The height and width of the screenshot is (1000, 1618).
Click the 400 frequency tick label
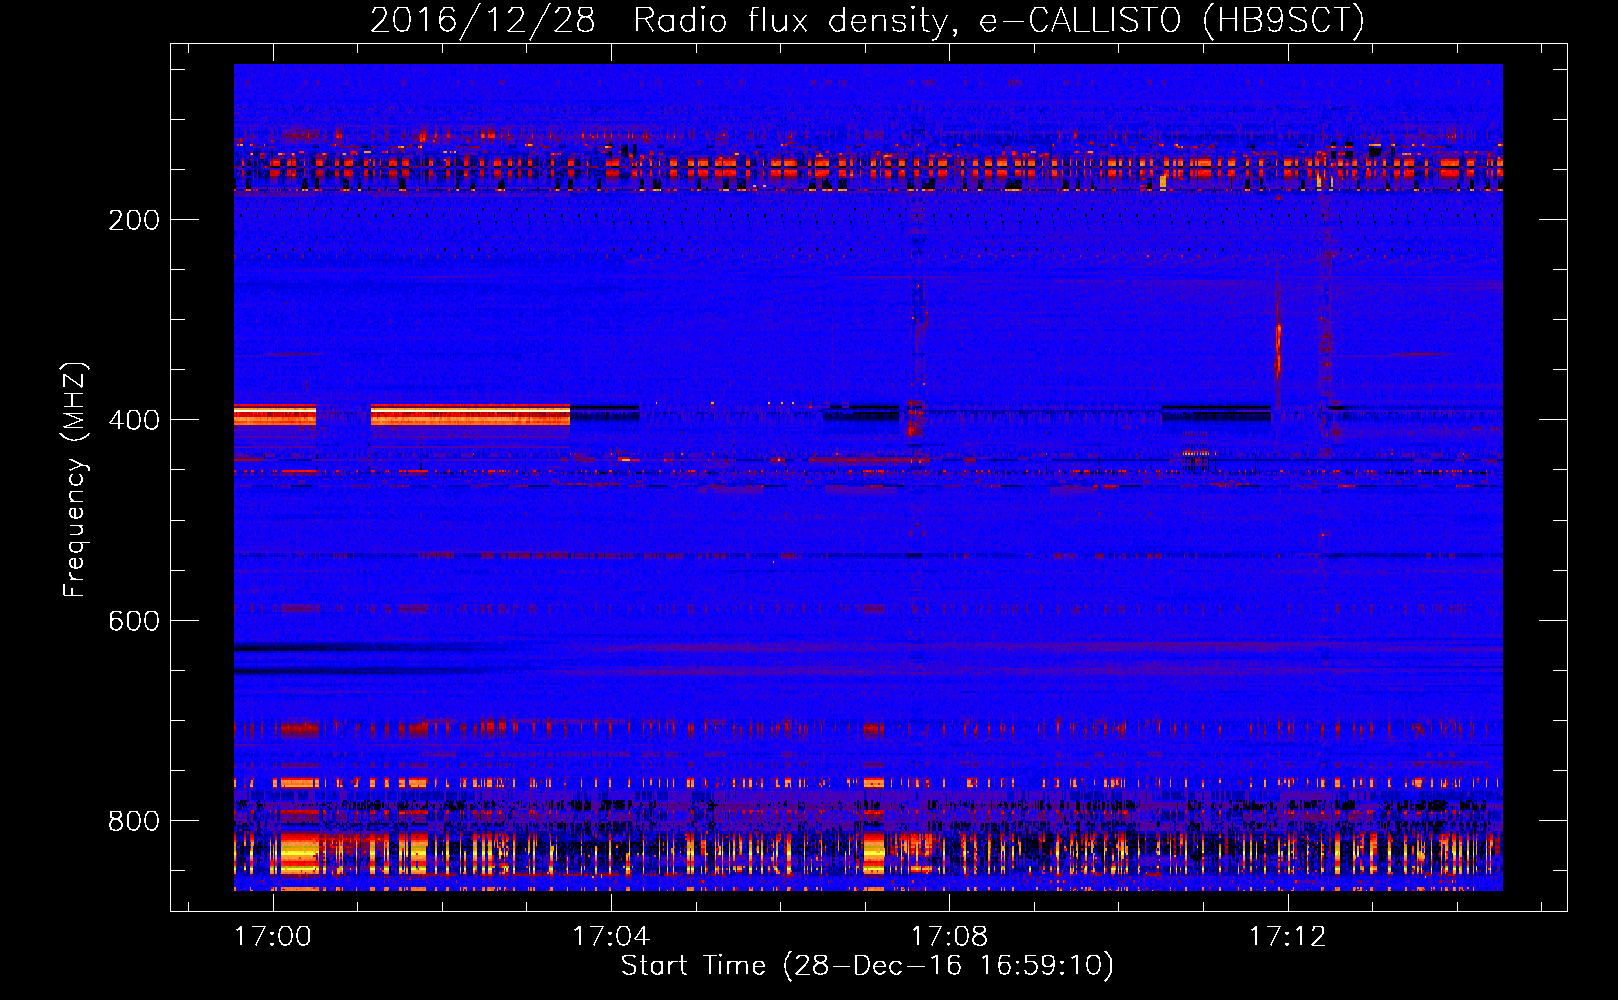(x=134, y=420)
